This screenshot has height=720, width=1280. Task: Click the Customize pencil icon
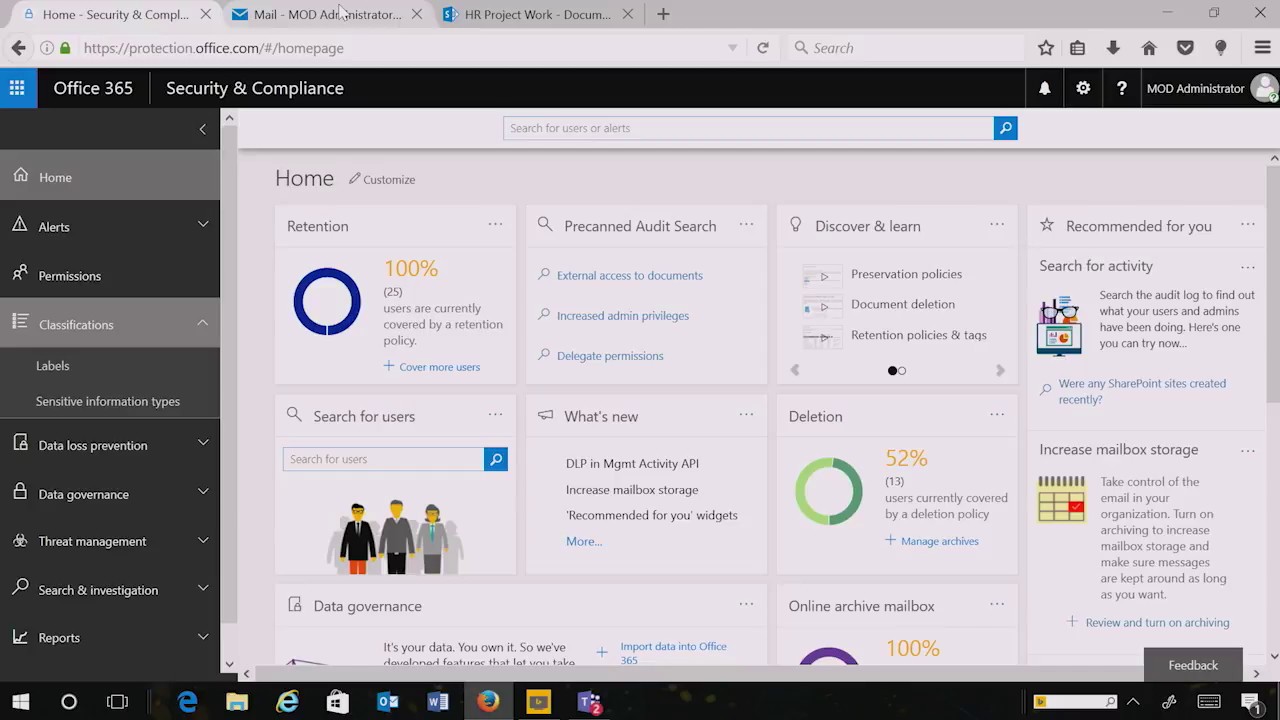coord(354,179)
